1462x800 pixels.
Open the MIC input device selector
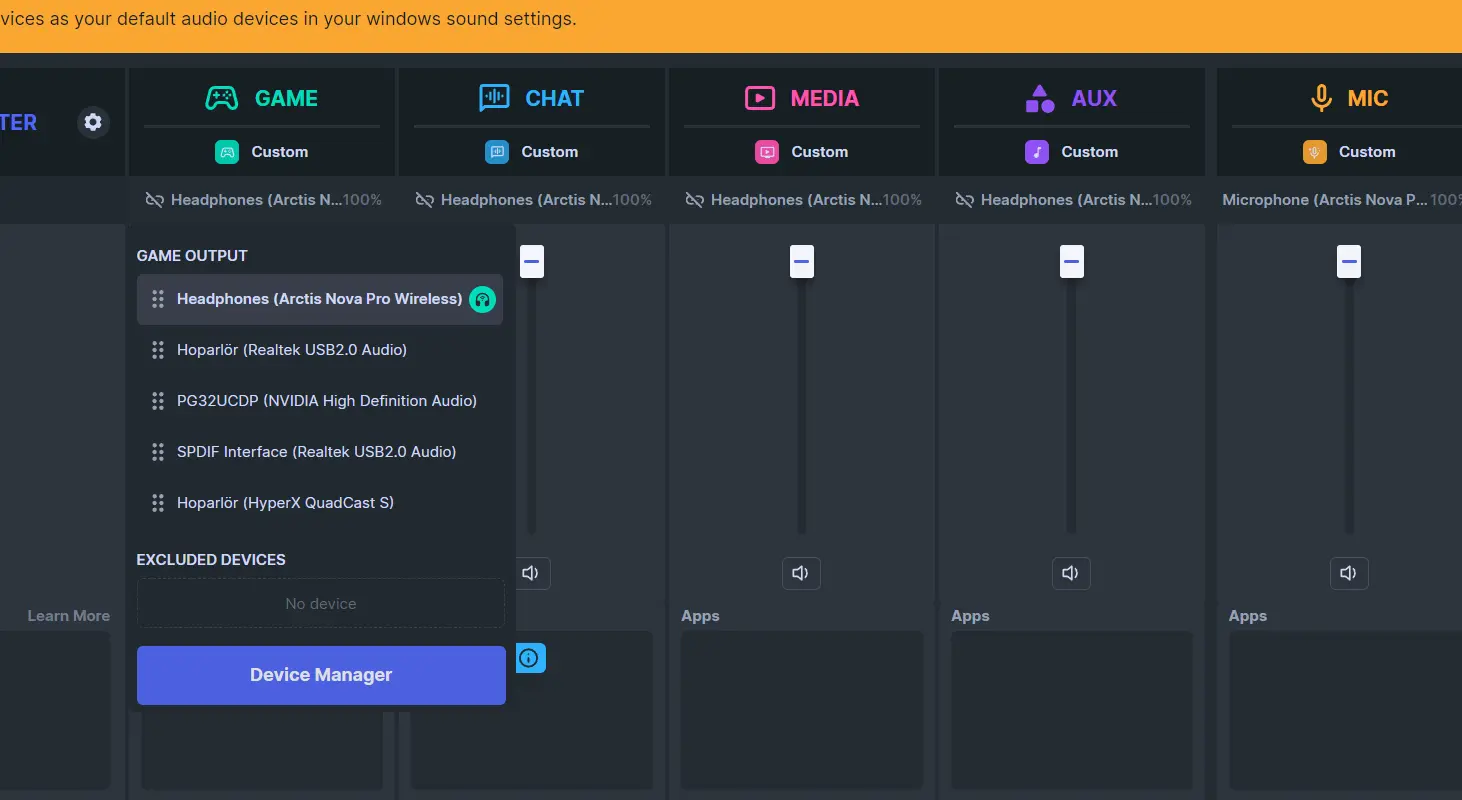click(x=1340, y=200)
